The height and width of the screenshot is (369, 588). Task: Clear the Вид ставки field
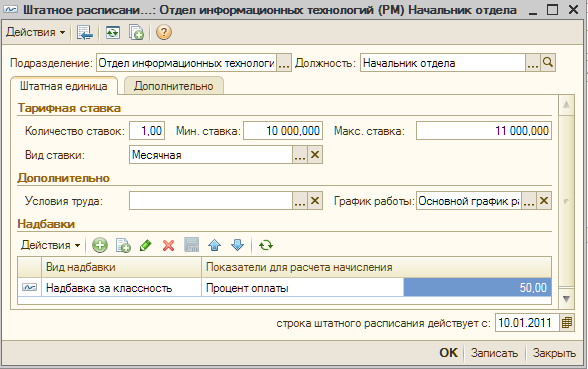[x=315, y=155]
